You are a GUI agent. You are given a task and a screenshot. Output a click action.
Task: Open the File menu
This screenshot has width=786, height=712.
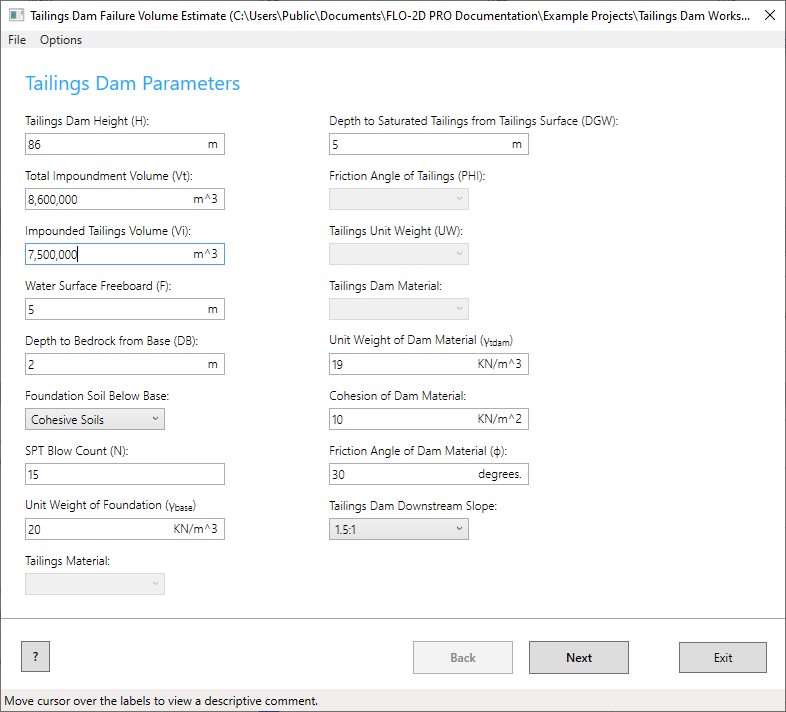coord(17,40)
